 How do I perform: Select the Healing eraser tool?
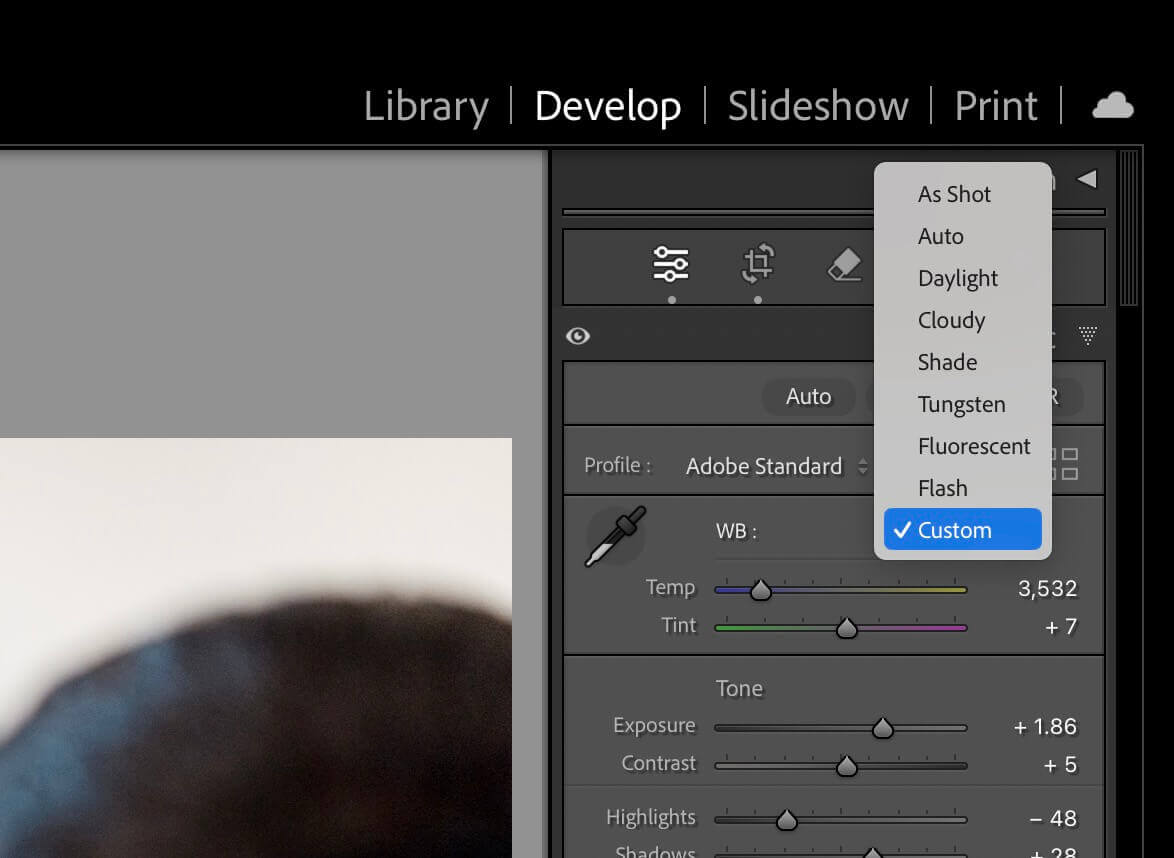coord(845,265)
